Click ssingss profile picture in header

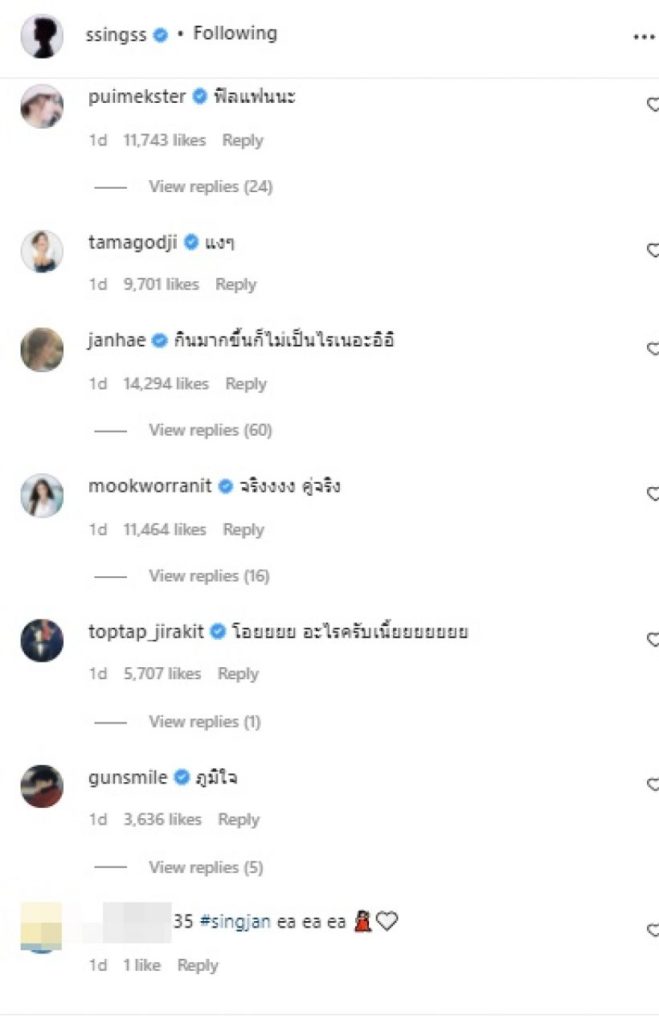pyautogui.click(x=42, y=36)
